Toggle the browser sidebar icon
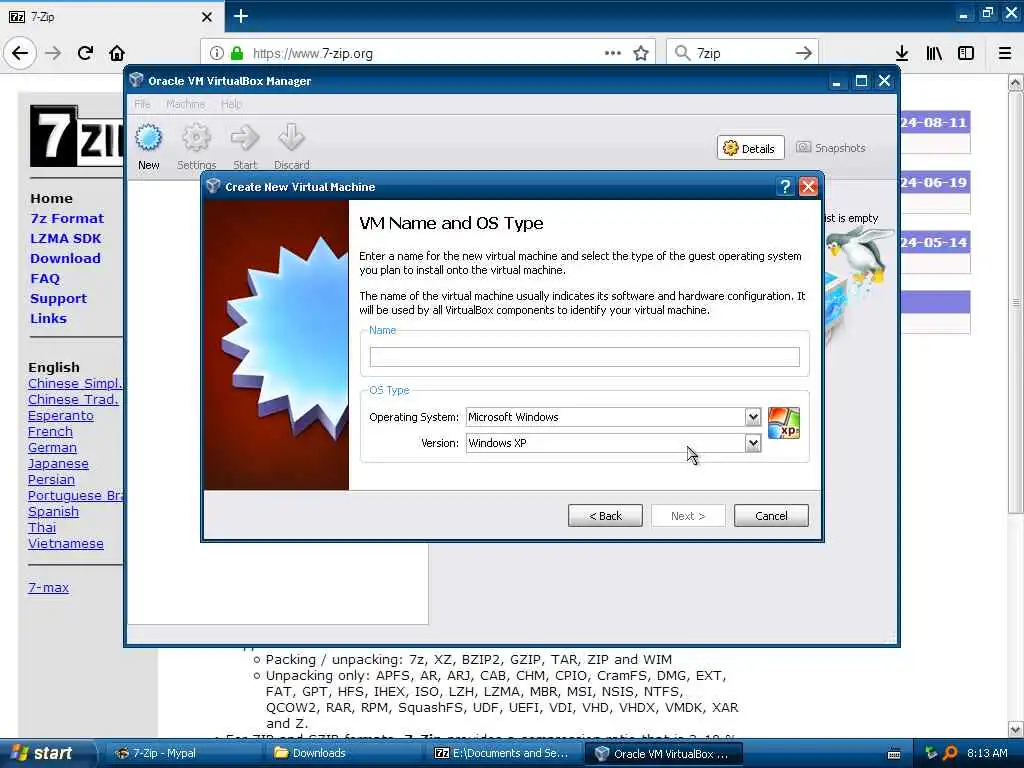The height and width of the screenshot is (768, 1024). coord(966,53)
